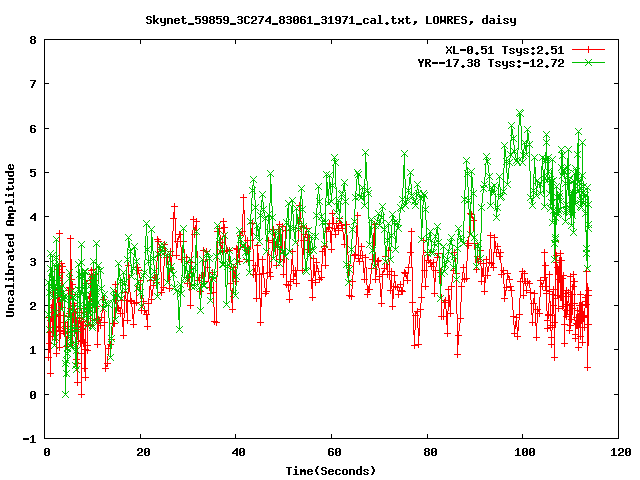Select the YR--17.38 Tsys:-12.72 legend entry
Image resolution: width=640 pixels, height=480 pixels.
(491, 63)
